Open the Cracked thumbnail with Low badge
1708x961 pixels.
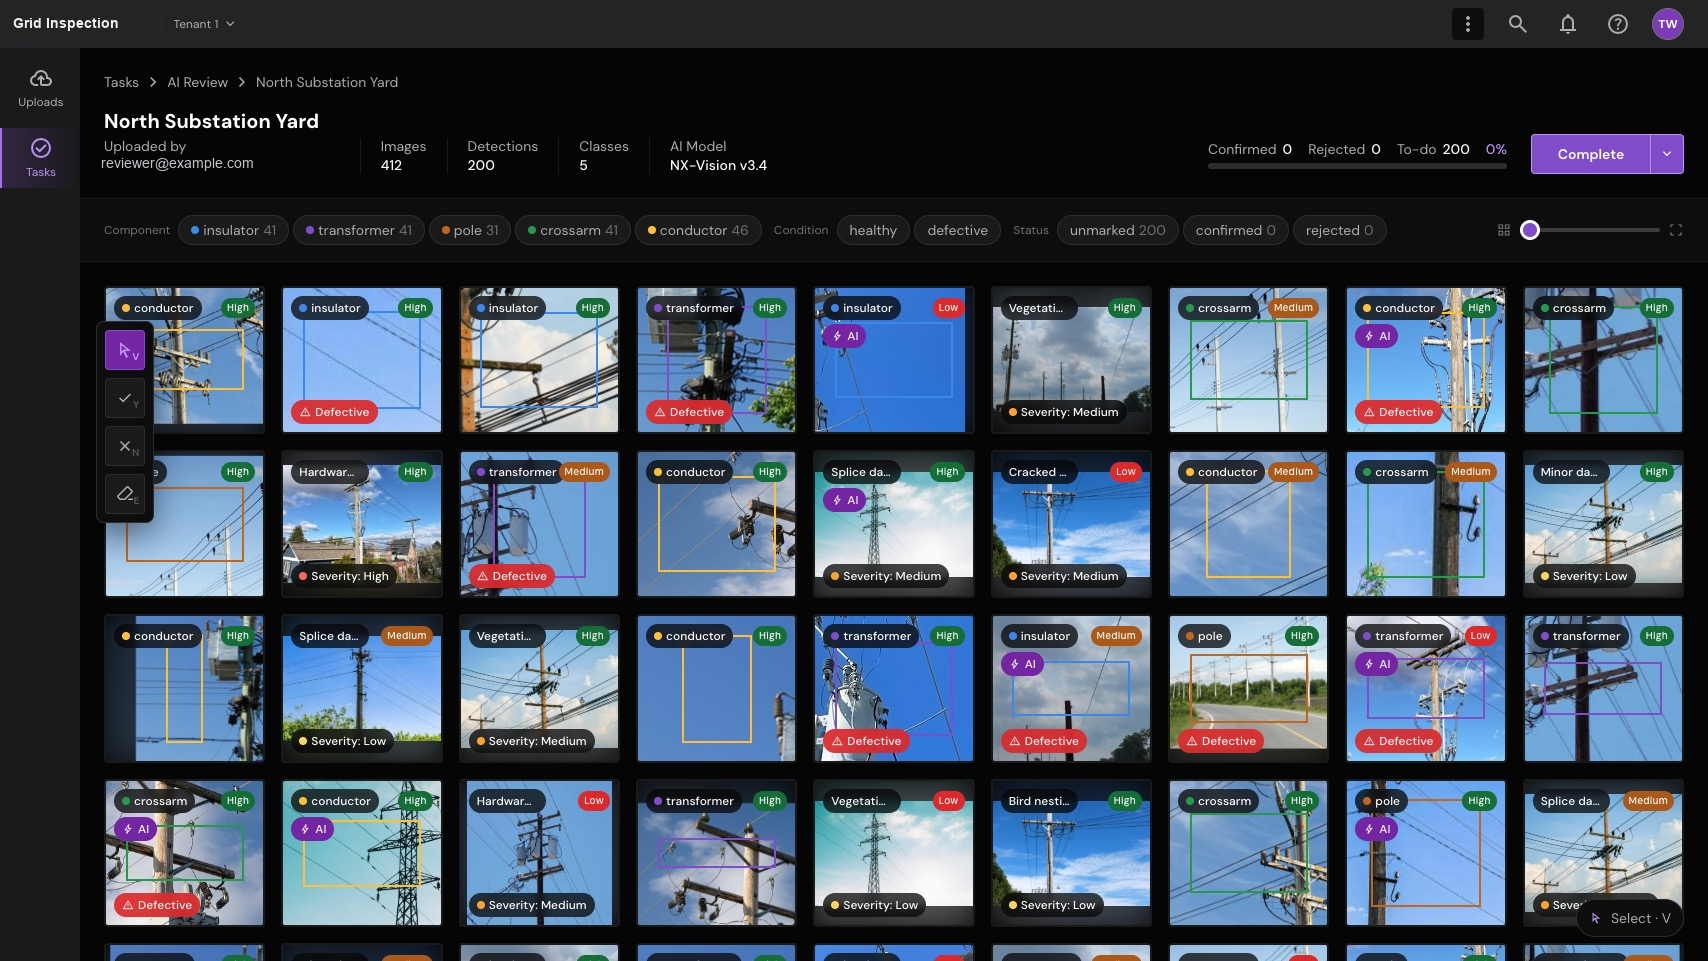click(1071, 524)
